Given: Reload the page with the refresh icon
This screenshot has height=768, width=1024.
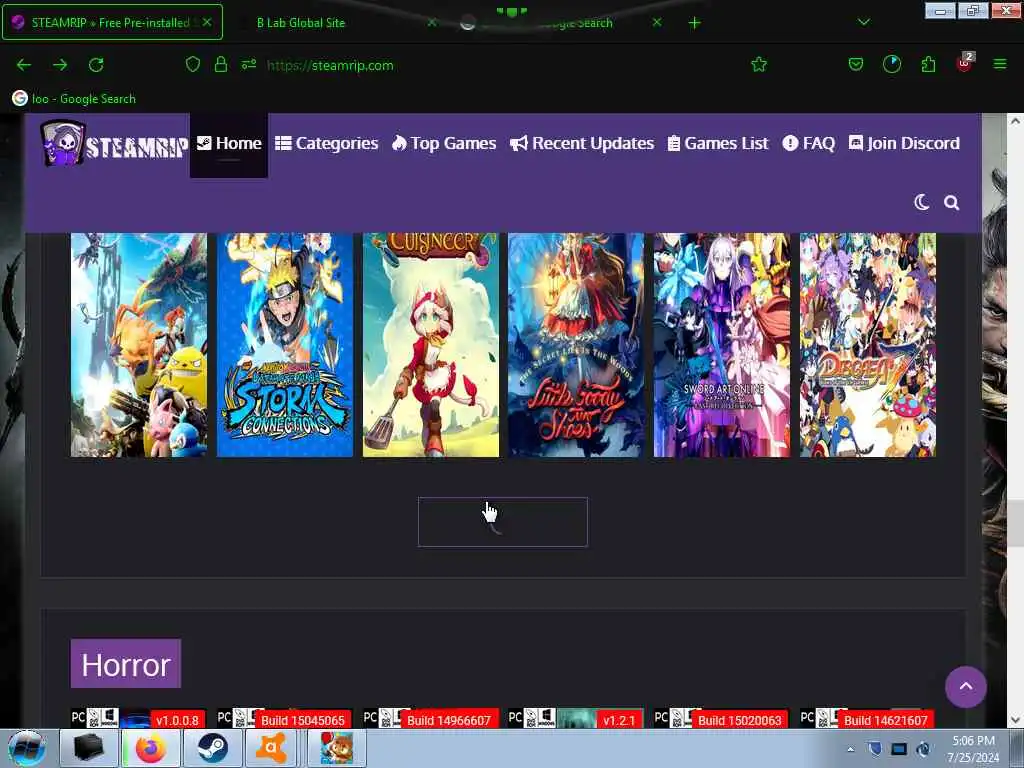Looking at the screenshot, I should (x=96, y=65).
